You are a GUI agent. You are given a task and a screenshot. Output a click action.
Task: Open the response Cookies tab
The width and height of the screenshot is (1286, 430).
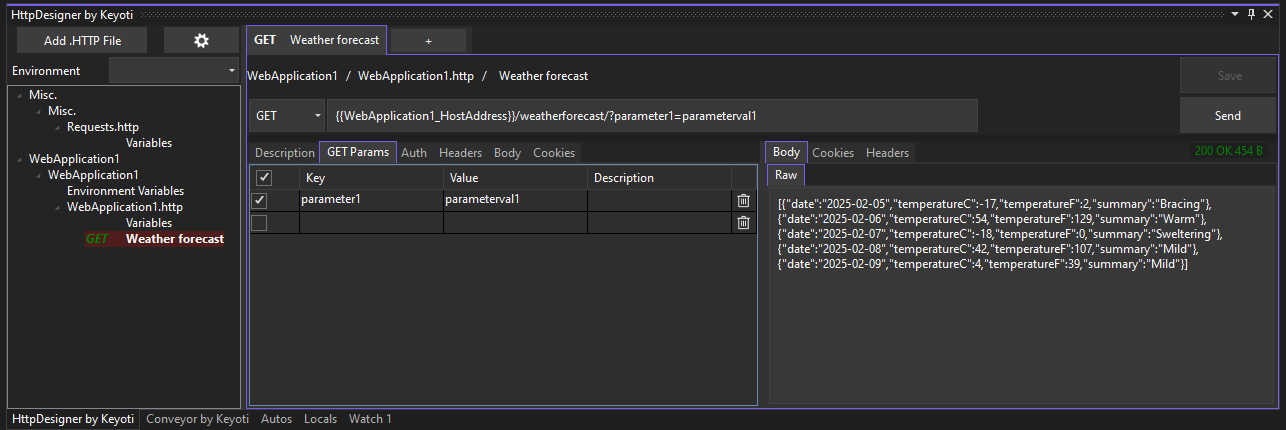(833, 153)
